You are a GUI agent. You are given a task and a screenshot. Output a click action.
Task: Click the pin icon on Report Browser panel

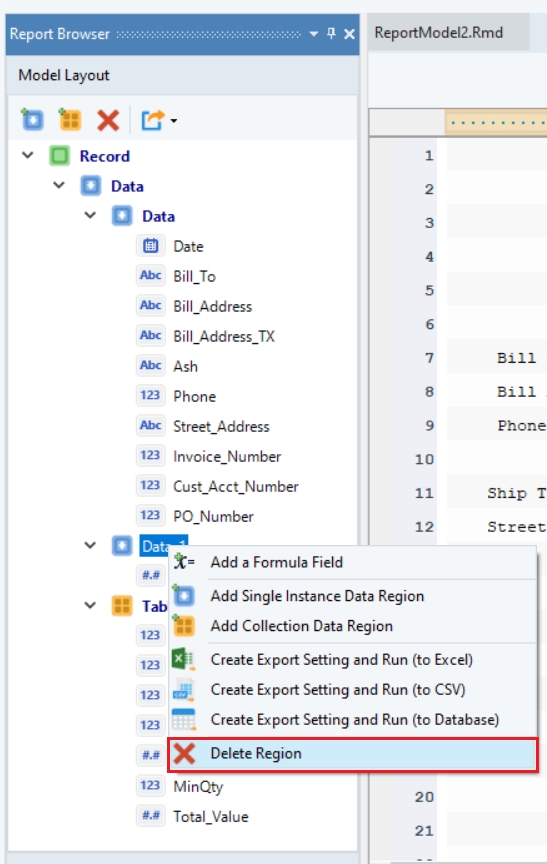[x=331, y=34]
